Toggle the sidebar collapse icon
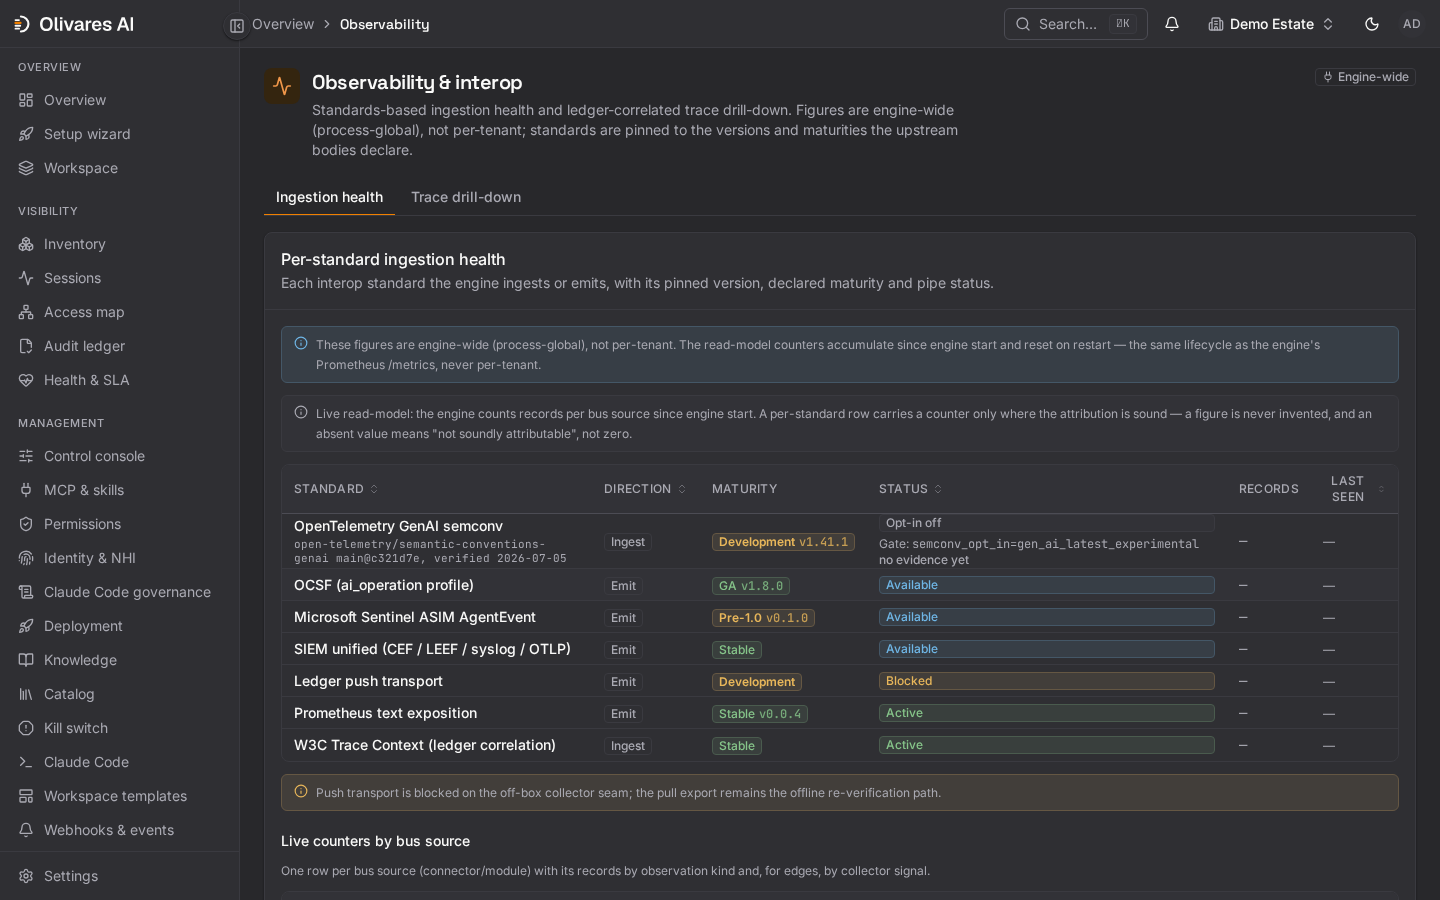This screenshot has height=900, width=1440. 237,25
